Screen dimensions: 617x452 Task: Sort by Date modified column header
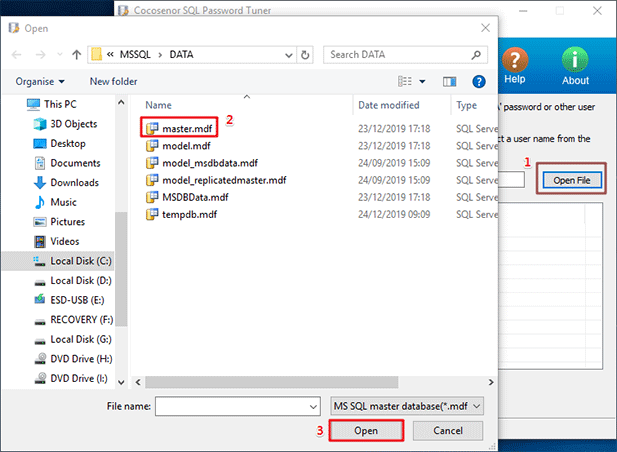click(388, 105)
